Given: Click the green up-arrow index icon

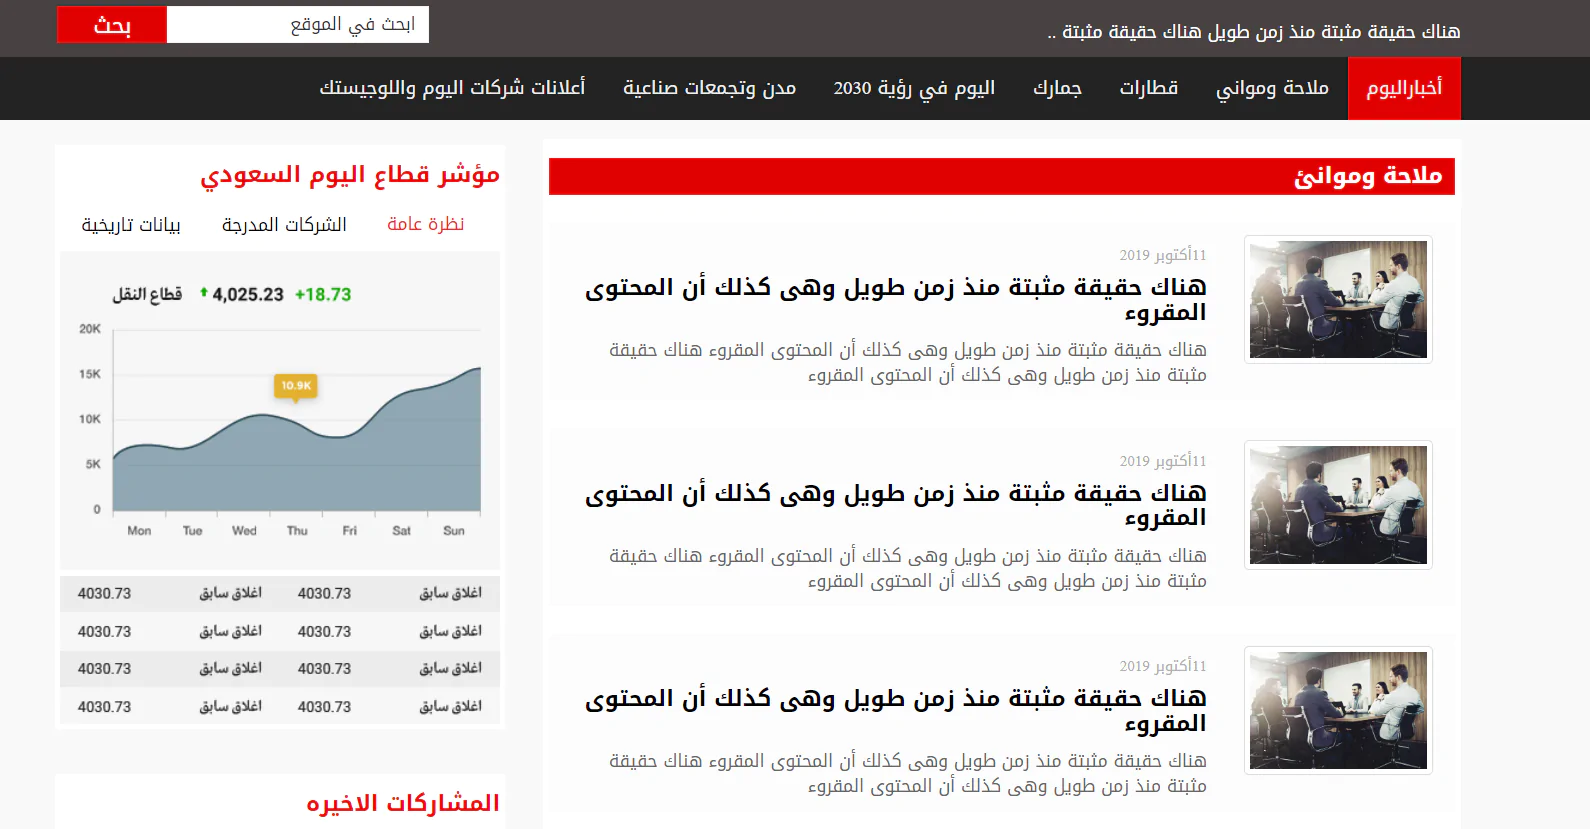Looking at the screenshot, I should tap(204, 293).
